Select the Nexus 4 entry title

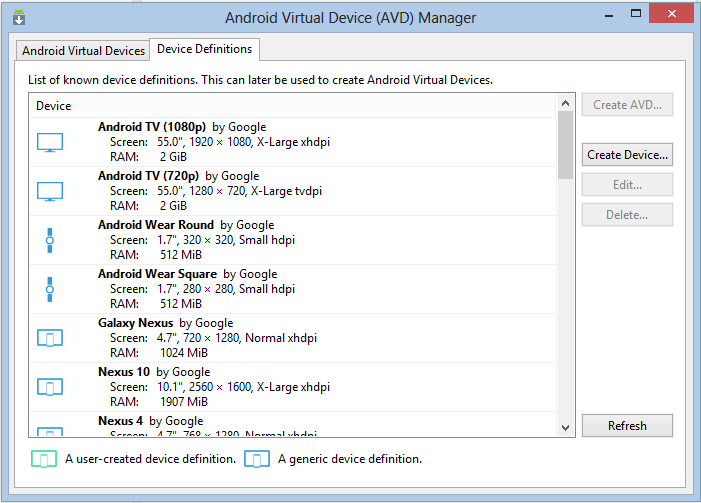(x=120, y=421)
